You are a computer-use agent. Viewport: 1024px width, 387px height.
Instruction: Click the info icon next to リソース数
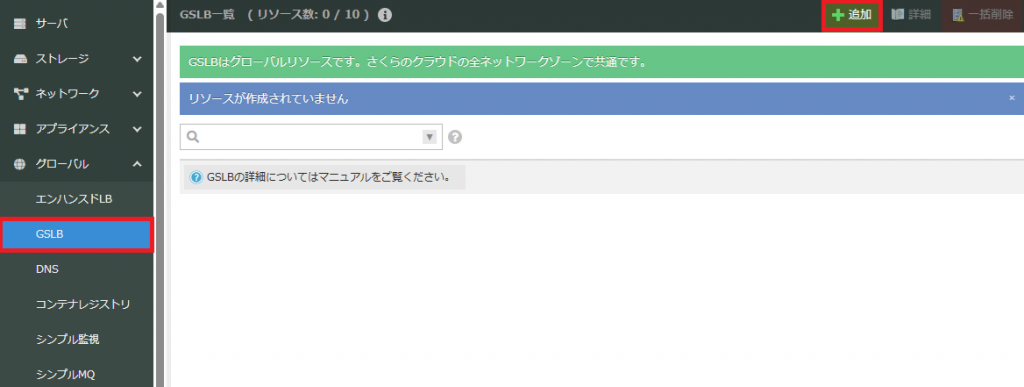[385, 15]
